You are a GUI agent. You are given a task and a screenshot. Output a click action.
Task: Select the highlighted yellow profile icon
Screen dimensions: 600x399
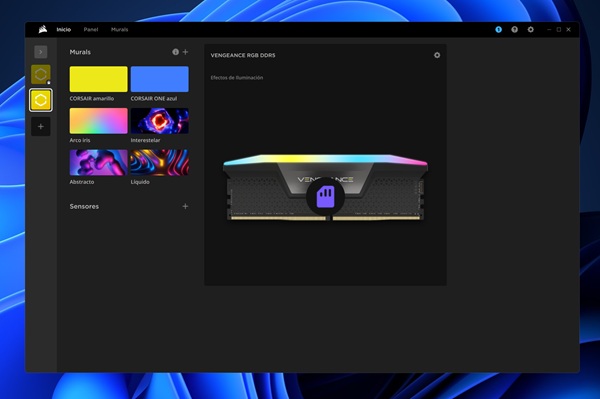(x=41, y=100)
